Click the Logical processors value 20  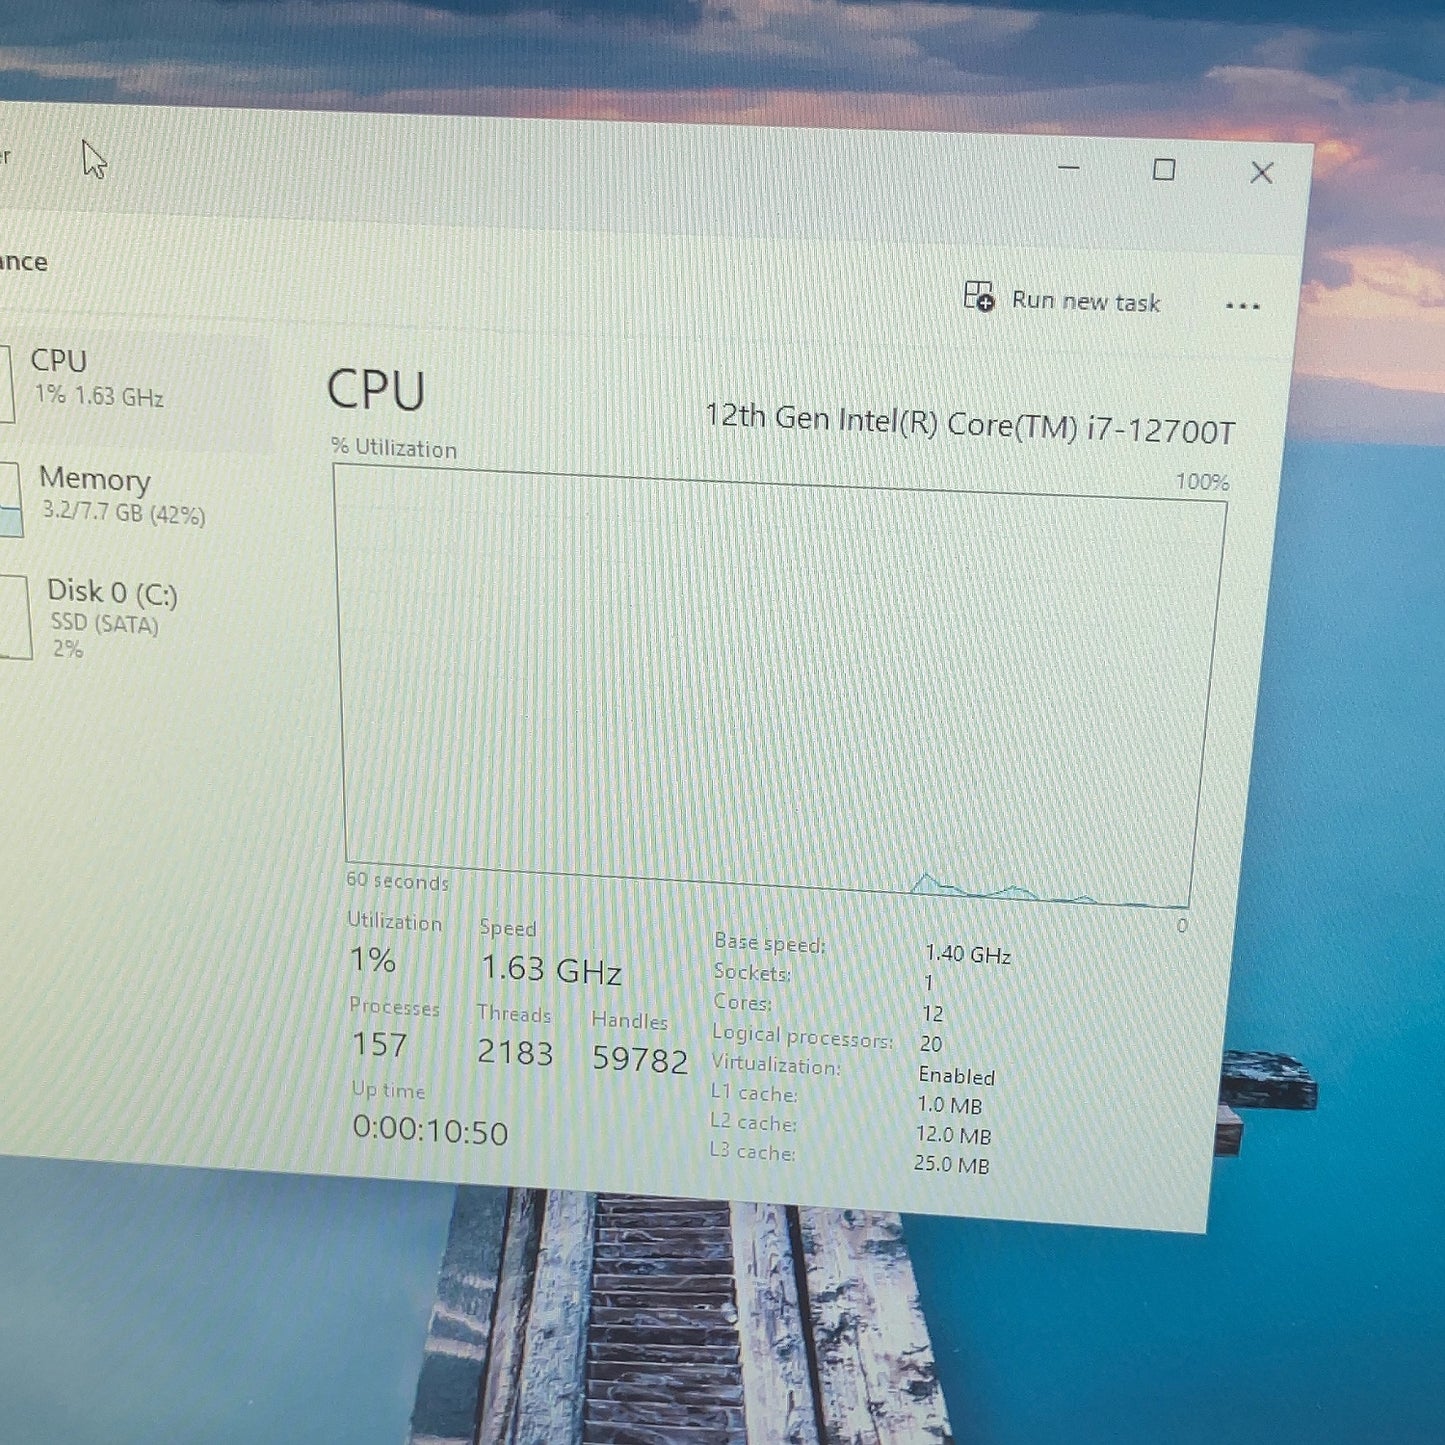coord(931,1044)
